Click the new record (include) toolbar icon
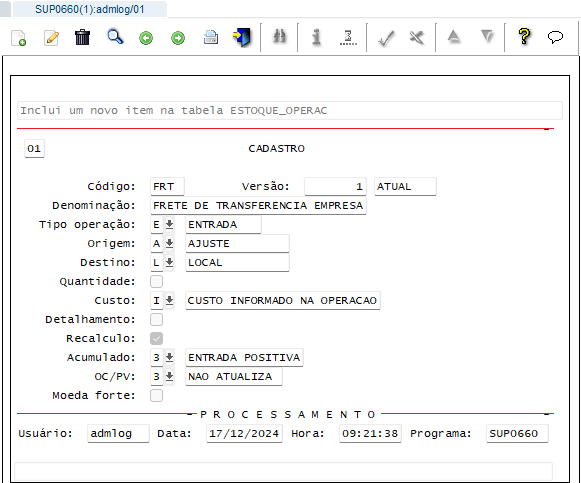 point(19,38)
